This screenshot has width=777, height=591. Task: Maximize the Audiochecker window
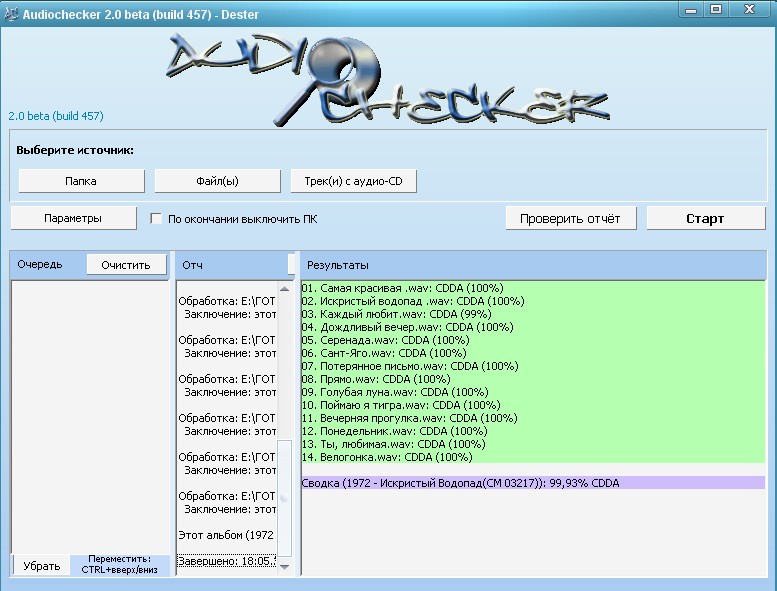coord(717,9)
